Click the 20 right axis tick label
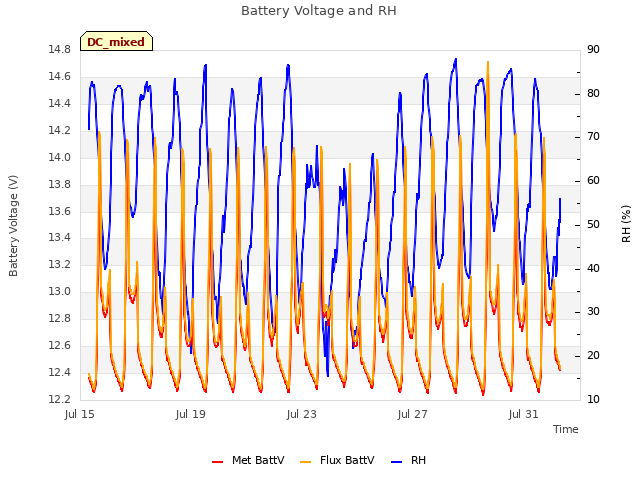 593,356
